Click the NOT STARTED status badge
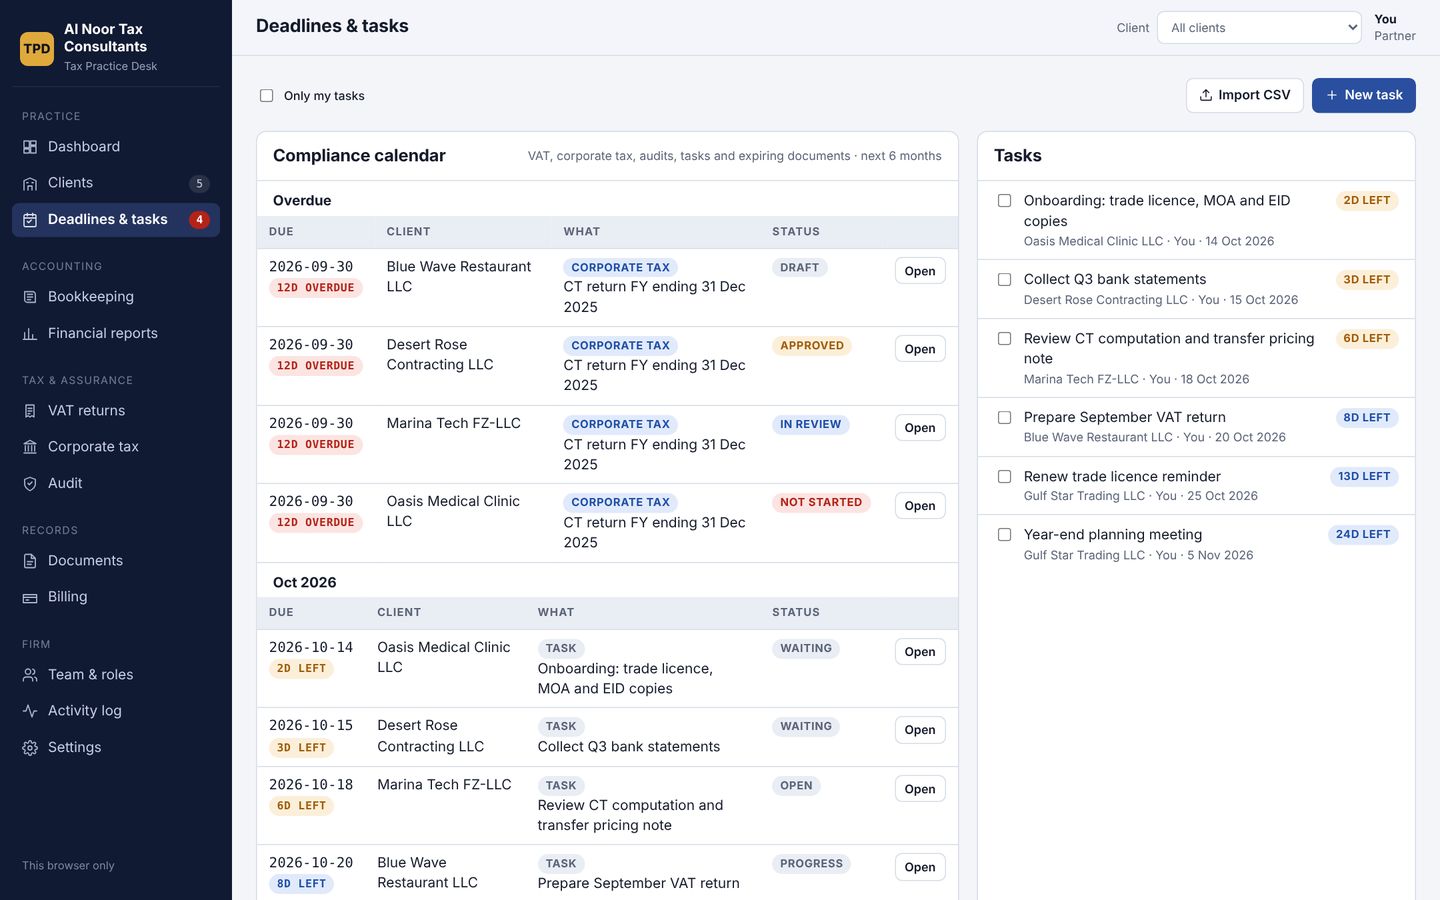The height and width of the screenshot is (900, 1440). coord(821,503)
